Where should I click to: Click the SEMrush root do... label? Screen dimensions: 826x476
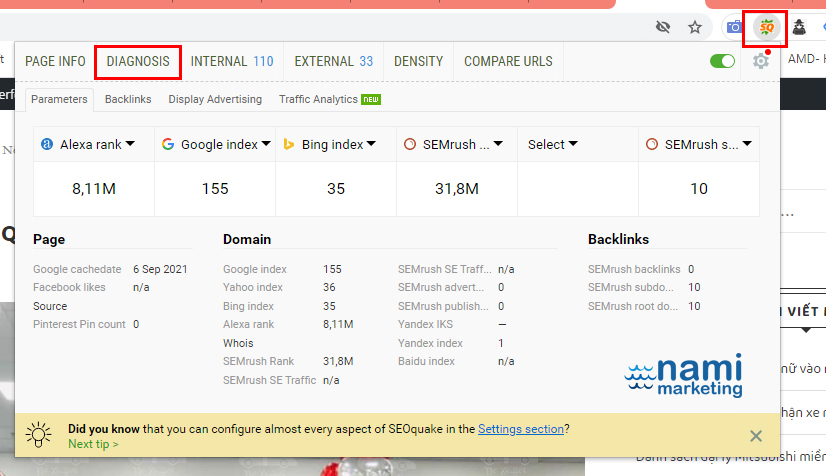click(633, 306)
